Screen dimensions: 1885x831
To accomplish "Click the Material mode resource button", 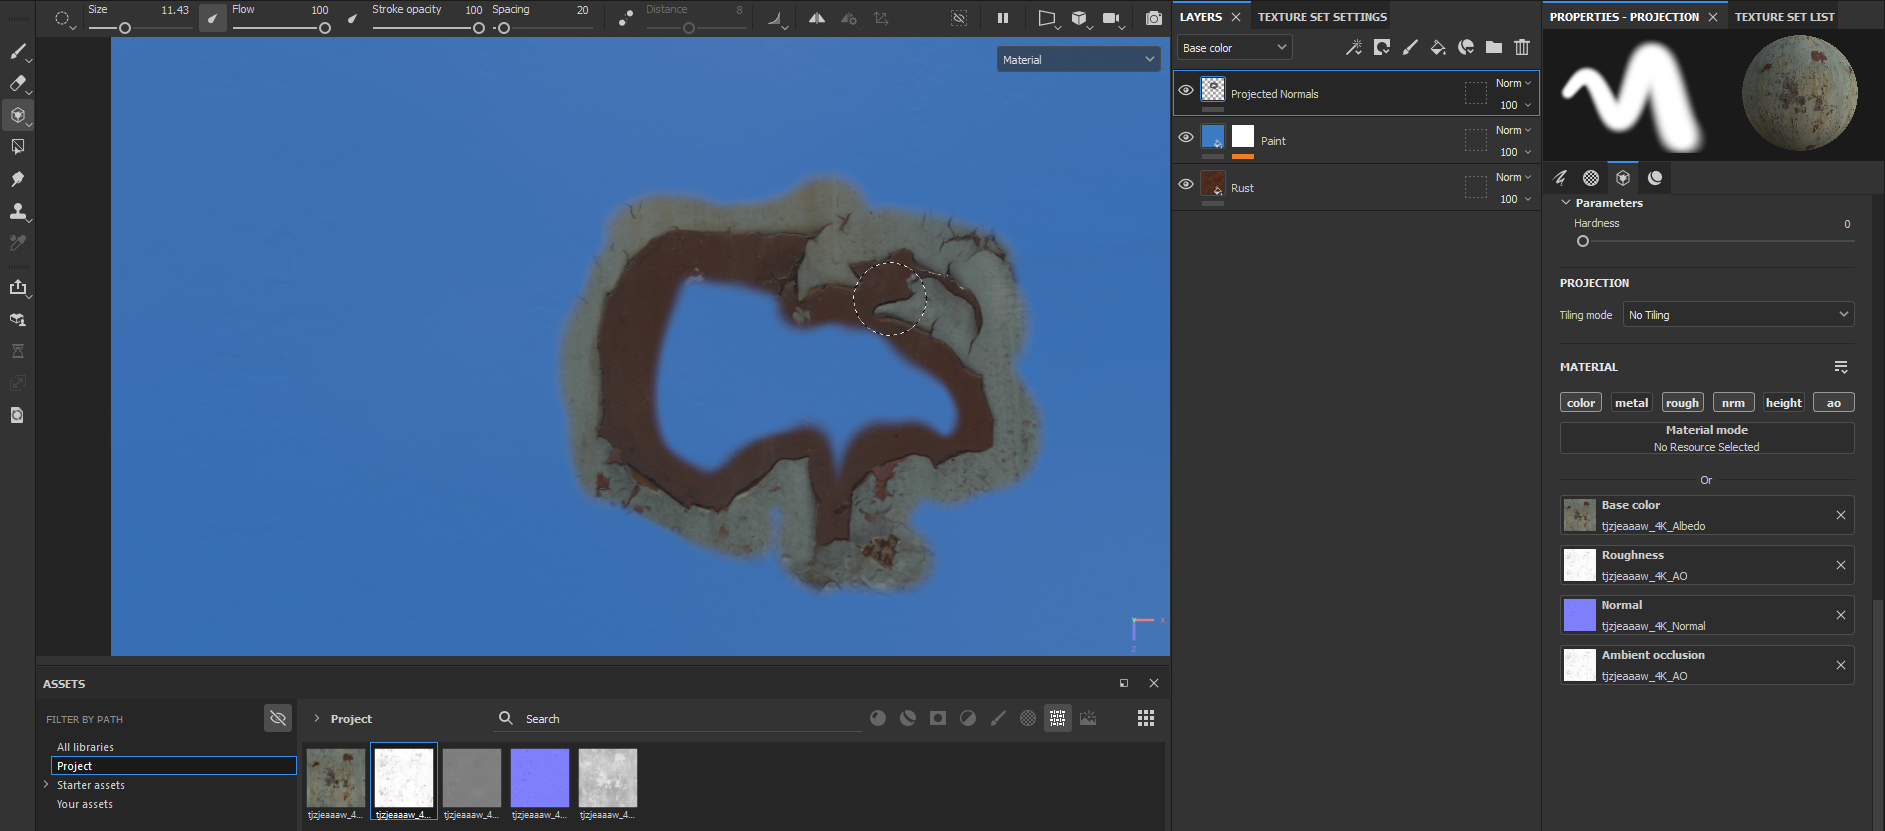I will (x=1706, y=438).
